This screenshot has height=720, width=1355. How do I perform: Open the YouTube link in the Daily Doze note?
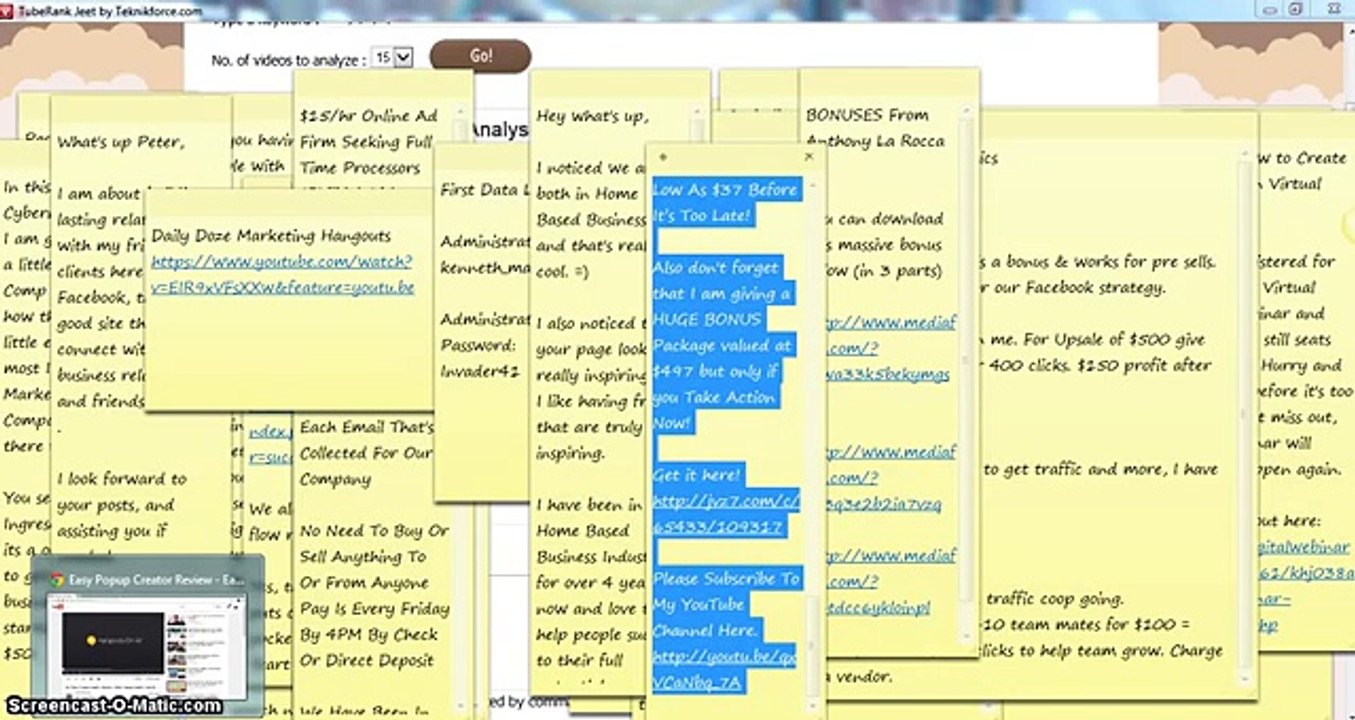(x=281, y=275)
